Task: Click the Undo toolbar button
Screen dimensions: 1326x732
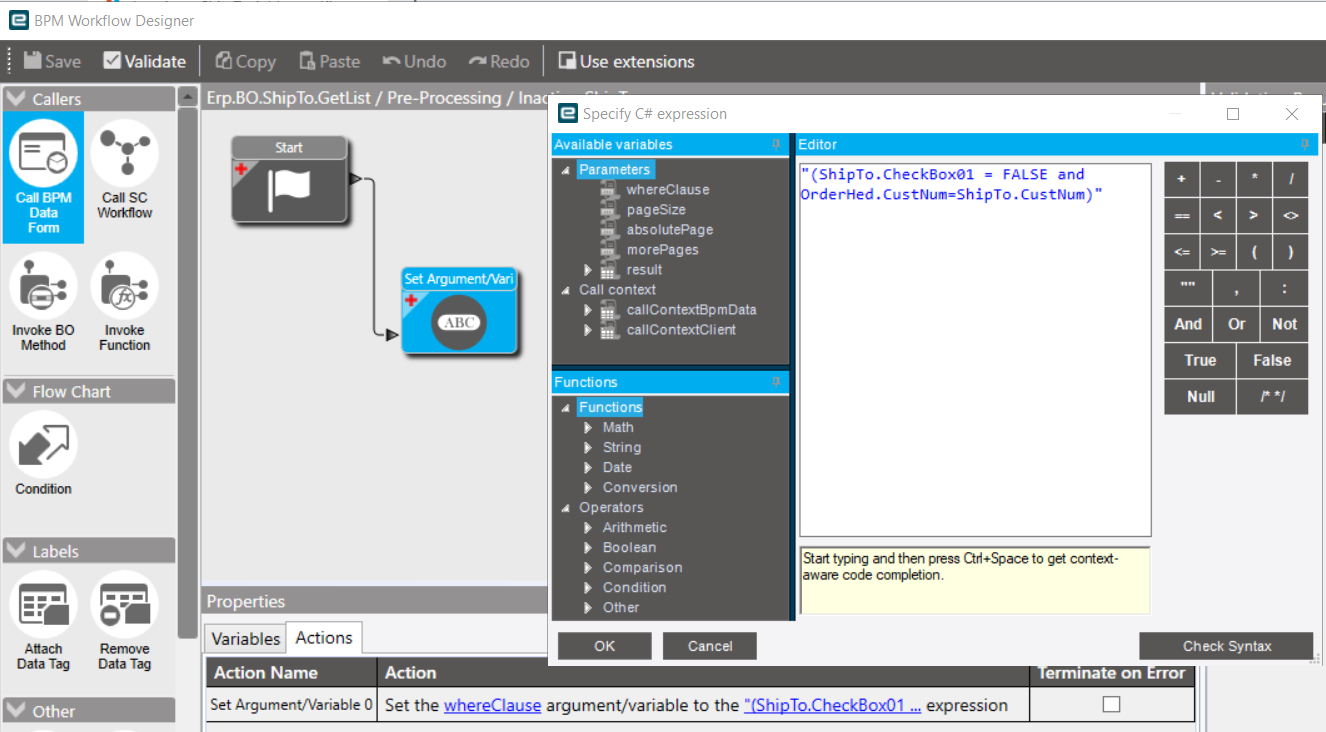Action: coord(414,61)
